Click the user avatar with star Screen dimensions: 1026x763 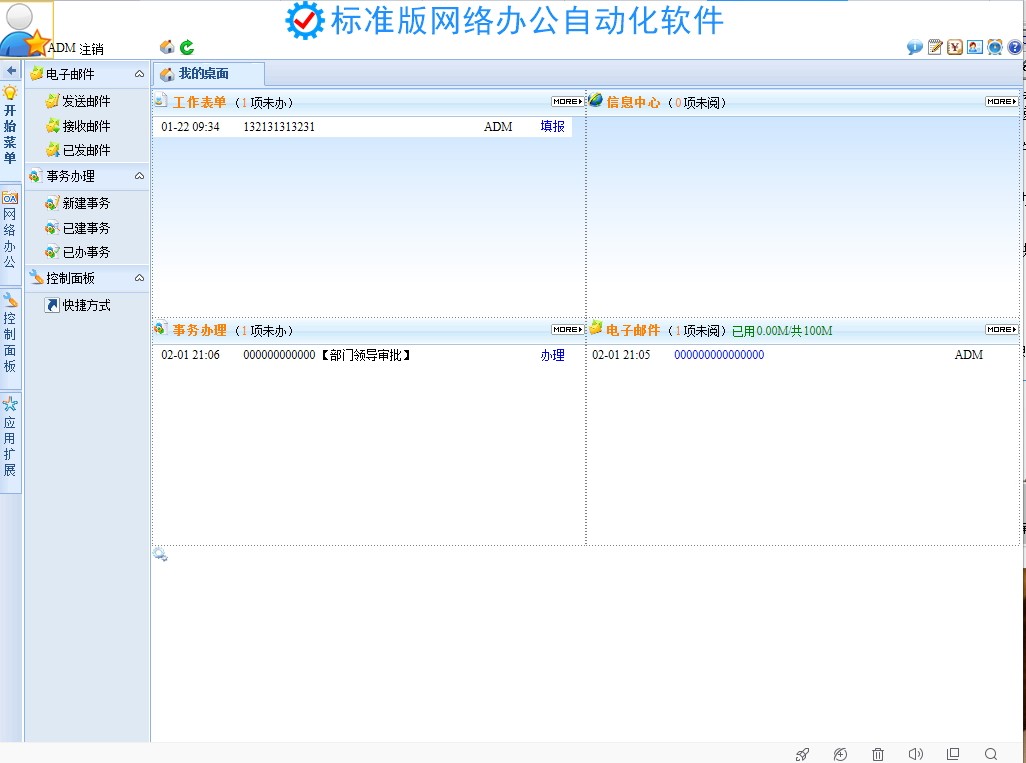(x=25, y=29)
